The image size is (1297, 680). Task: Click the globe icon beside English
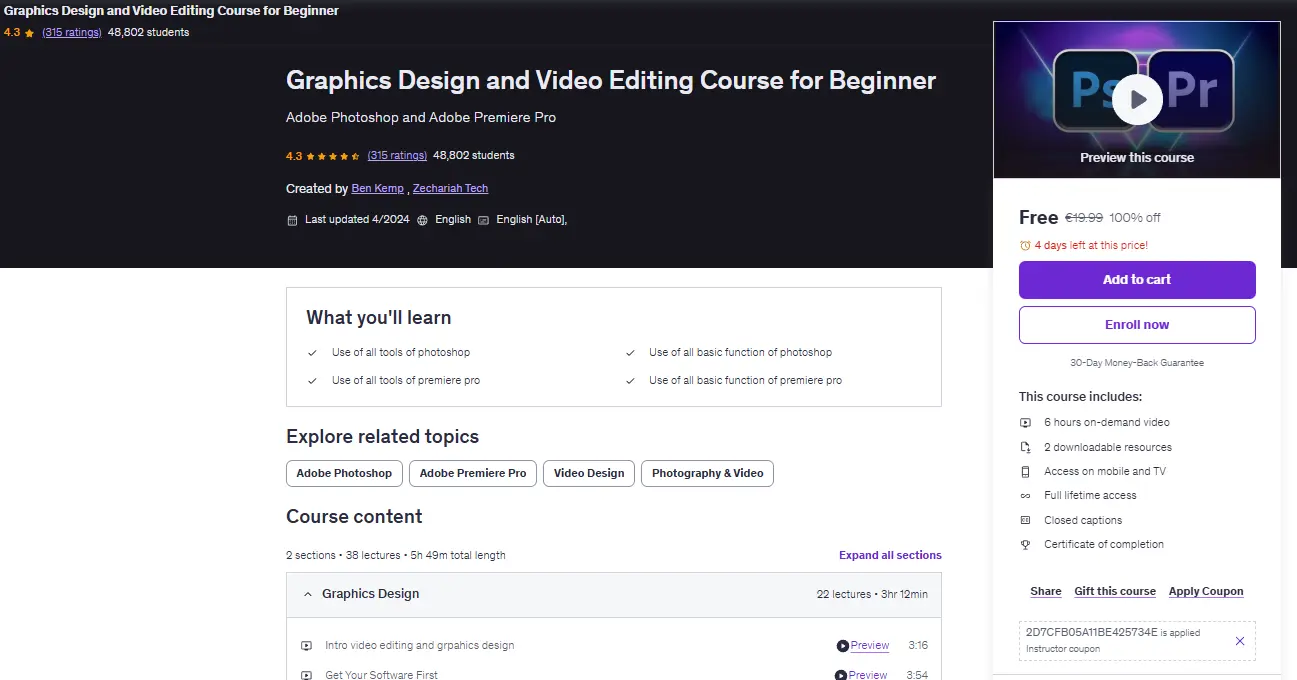423,220
